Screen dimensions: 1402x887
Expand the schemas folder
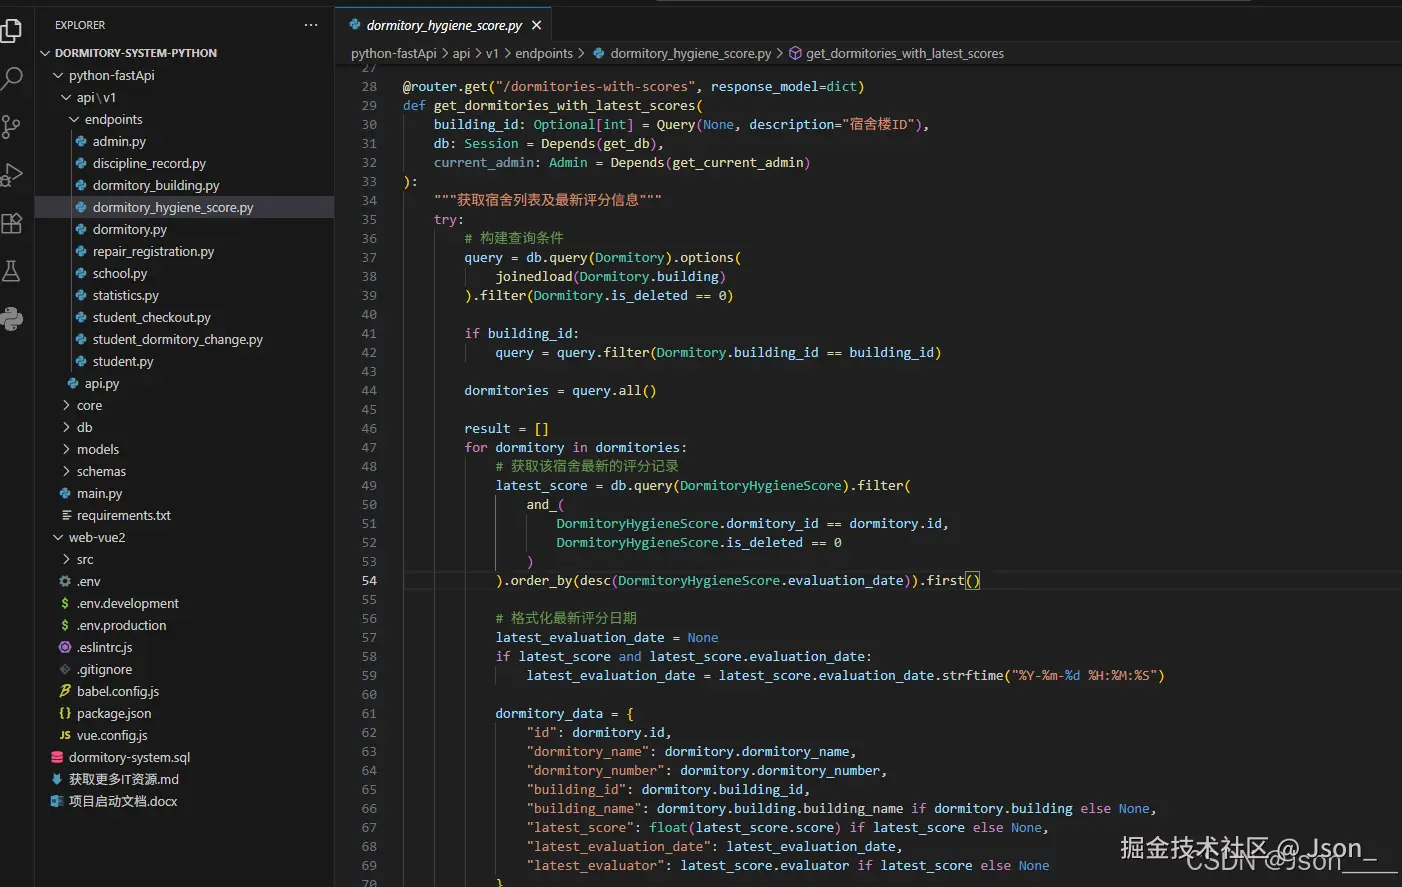pos(101,472)
